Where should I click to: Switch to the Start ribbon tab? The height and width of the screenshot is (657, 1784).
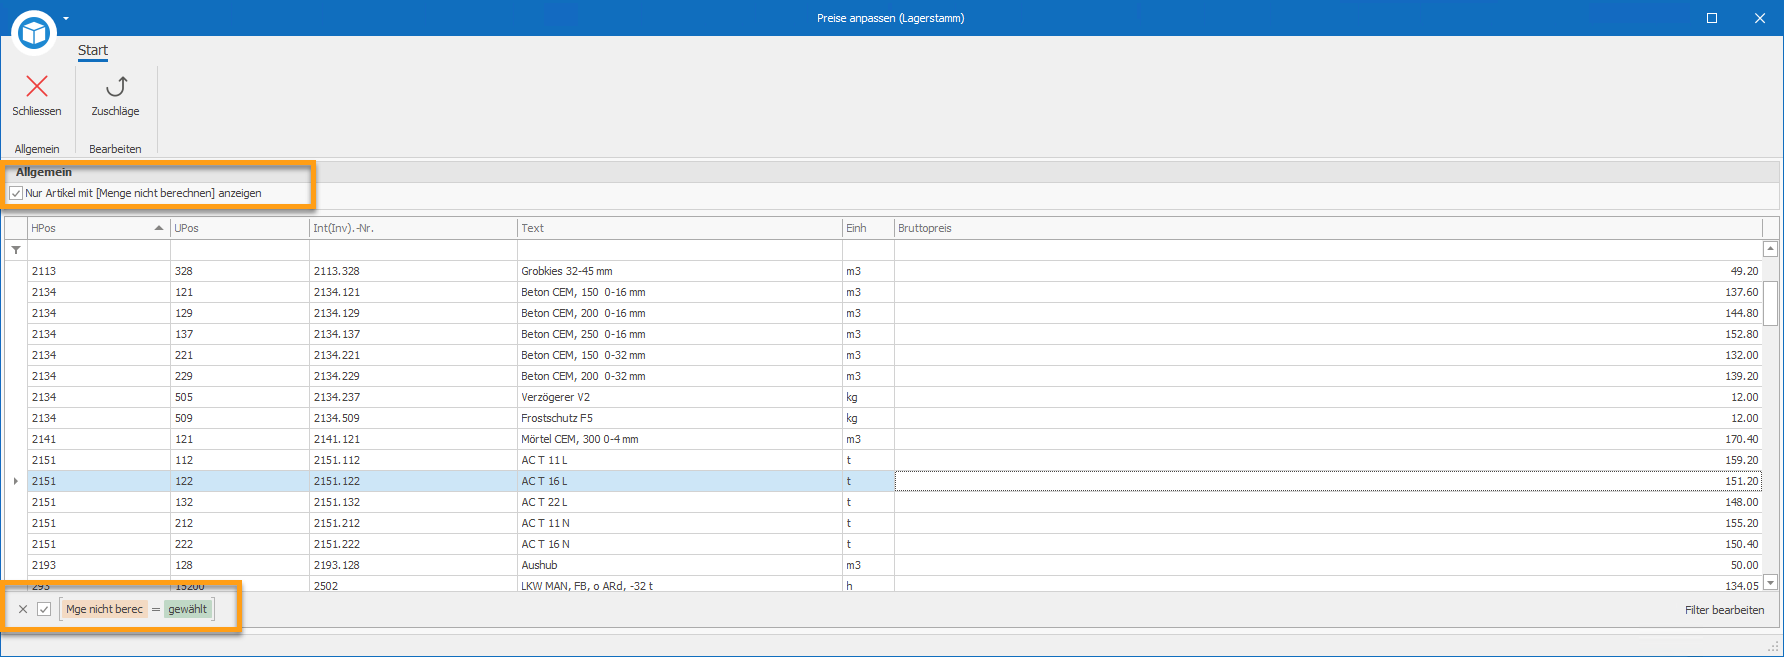click(93, 50)
